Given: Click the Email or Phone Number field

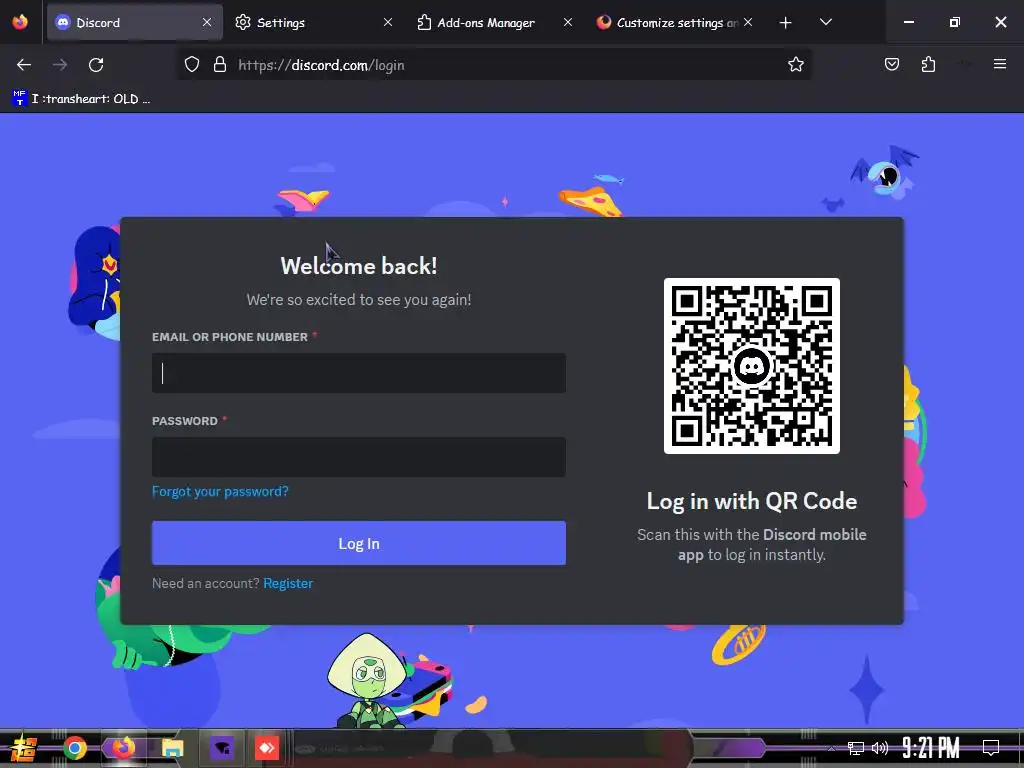Looking at the screenshot, I should click(x=359, y=373).
